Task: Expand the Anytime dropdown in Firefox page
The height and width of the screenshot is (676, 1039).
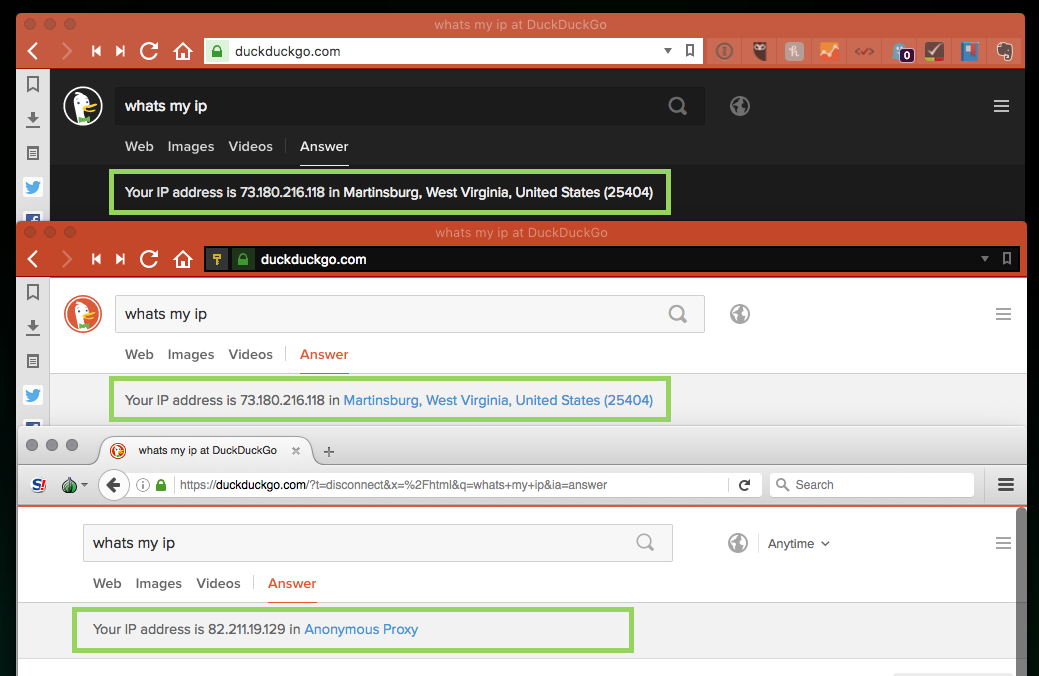Action: point(798,543)
